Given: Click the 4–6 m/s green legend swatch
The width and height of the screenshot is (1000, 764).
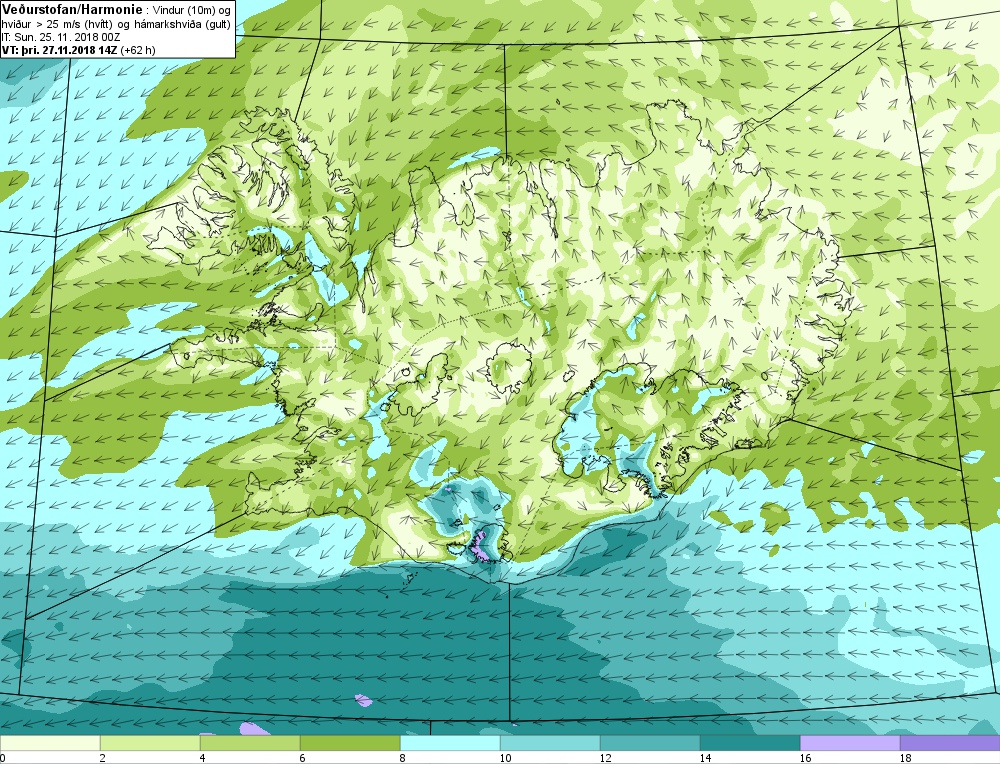Looking at the screenshot, I should (x=250, y=743).
